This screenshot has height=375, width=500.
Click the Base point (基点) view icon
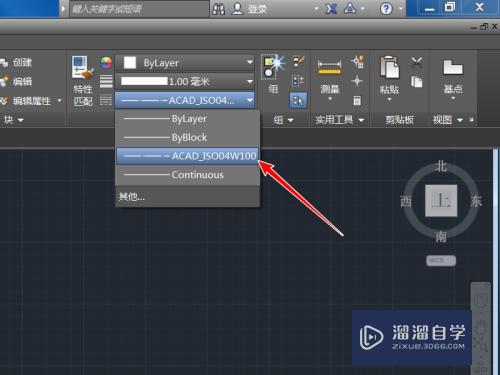pos(453,67)
